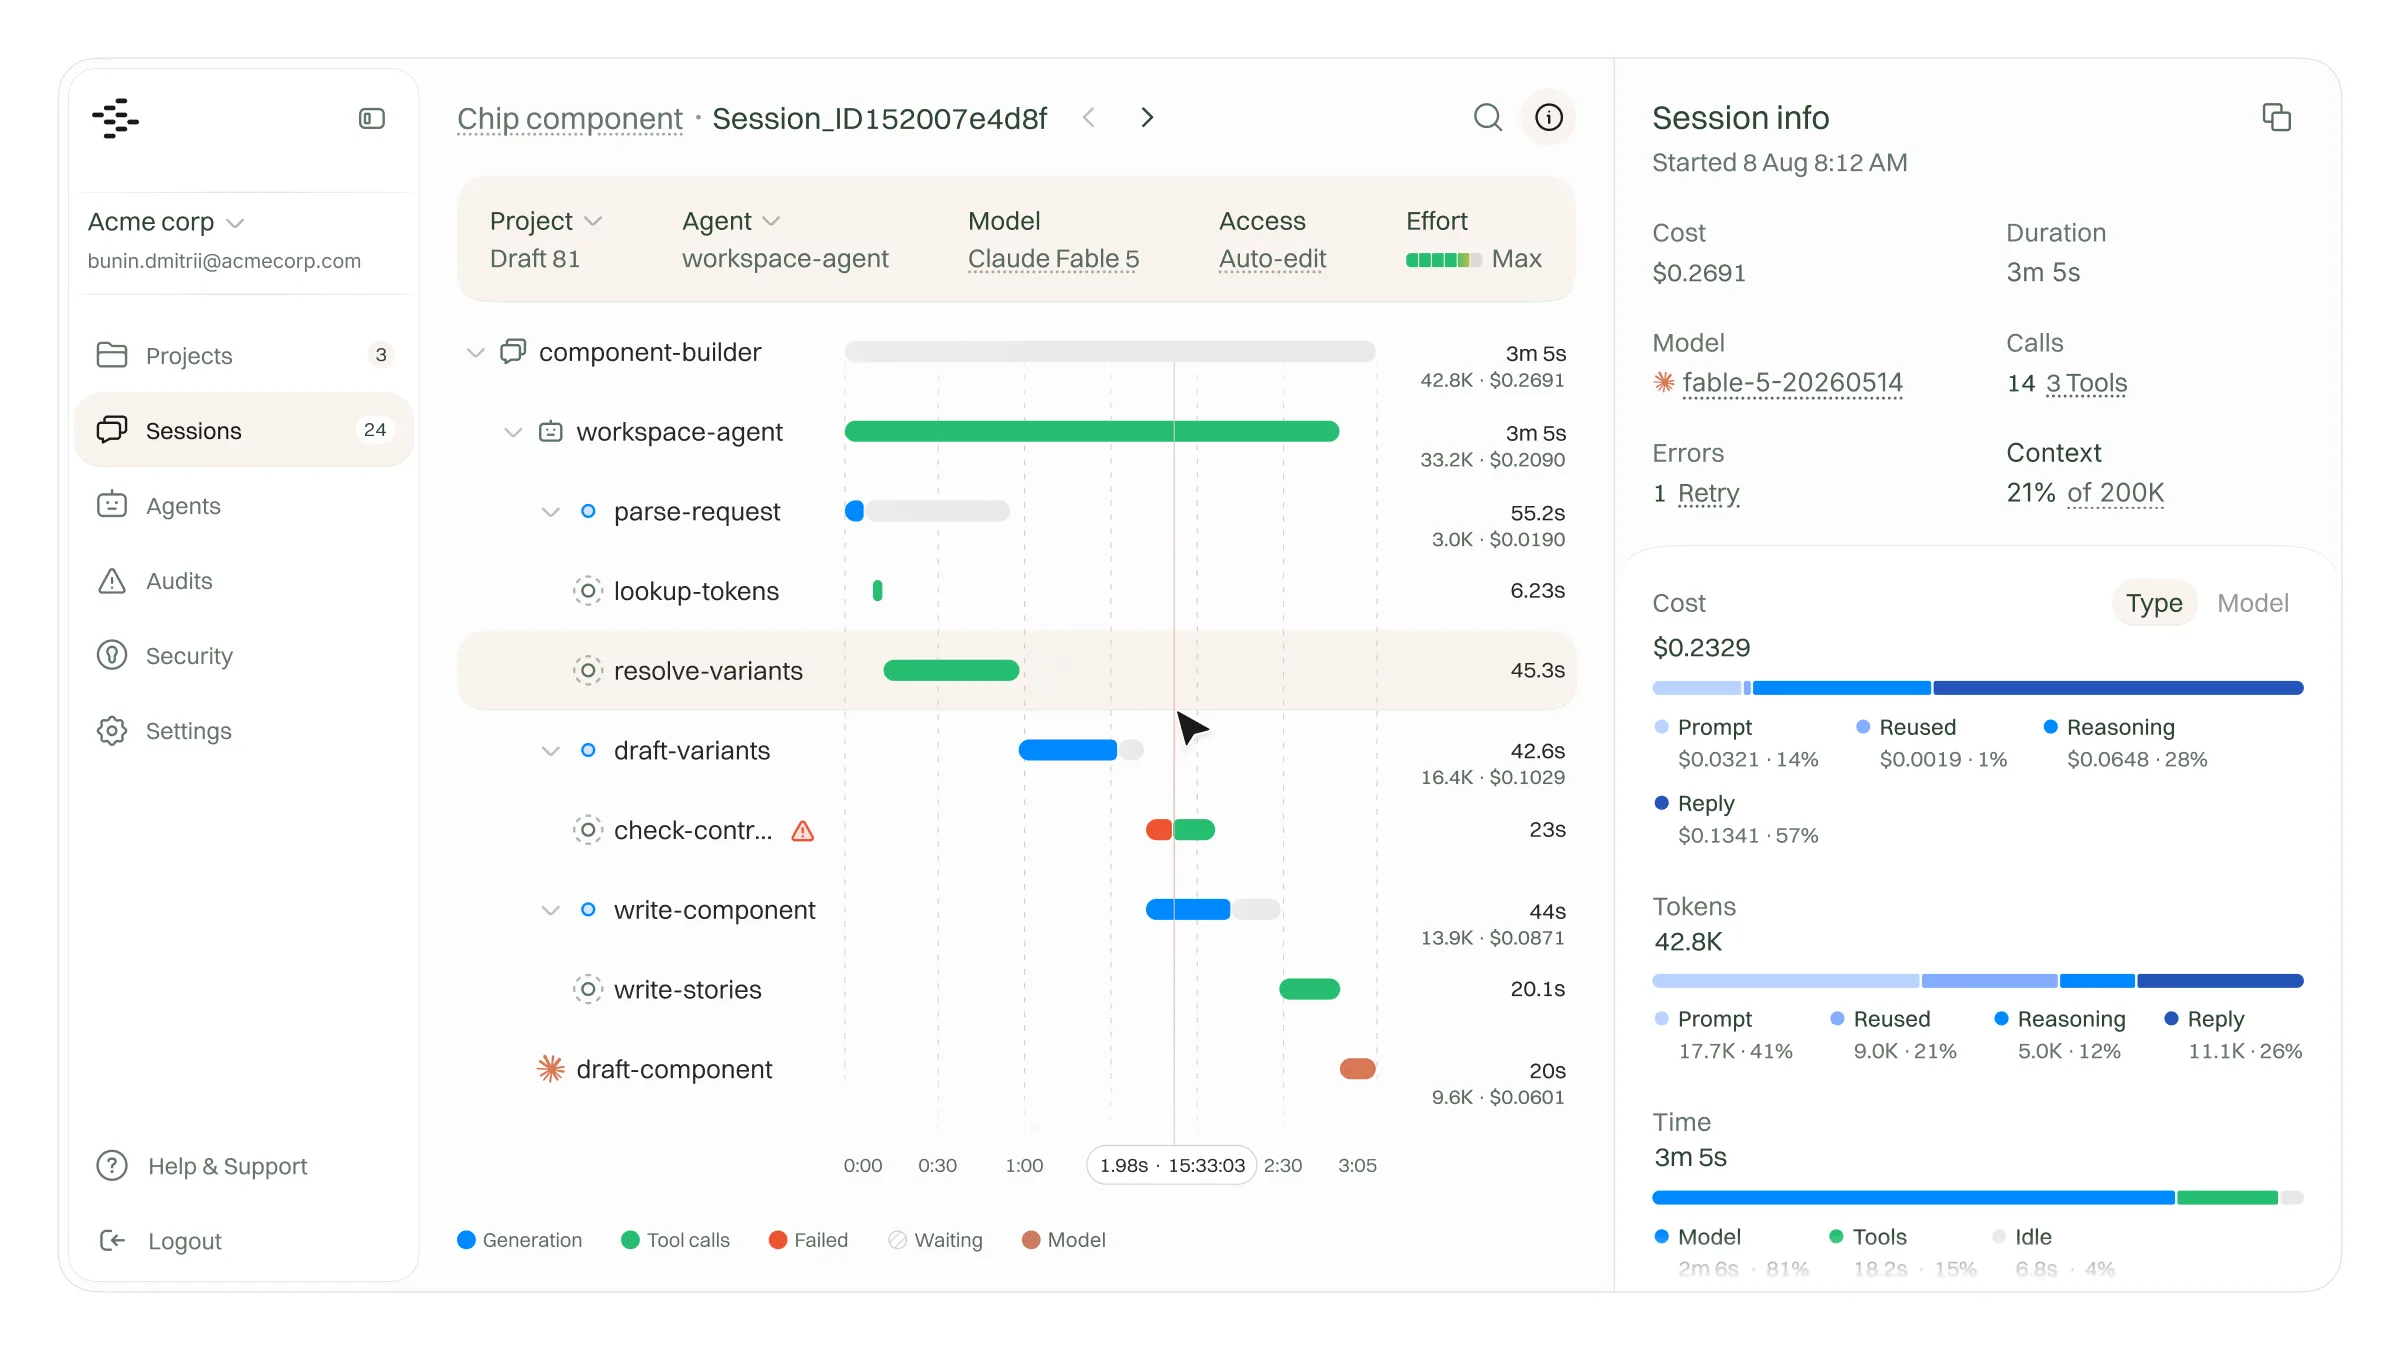The image size is (2400, 1350).
Task: Click Security shield icon
Action: [x=112, y=655]
